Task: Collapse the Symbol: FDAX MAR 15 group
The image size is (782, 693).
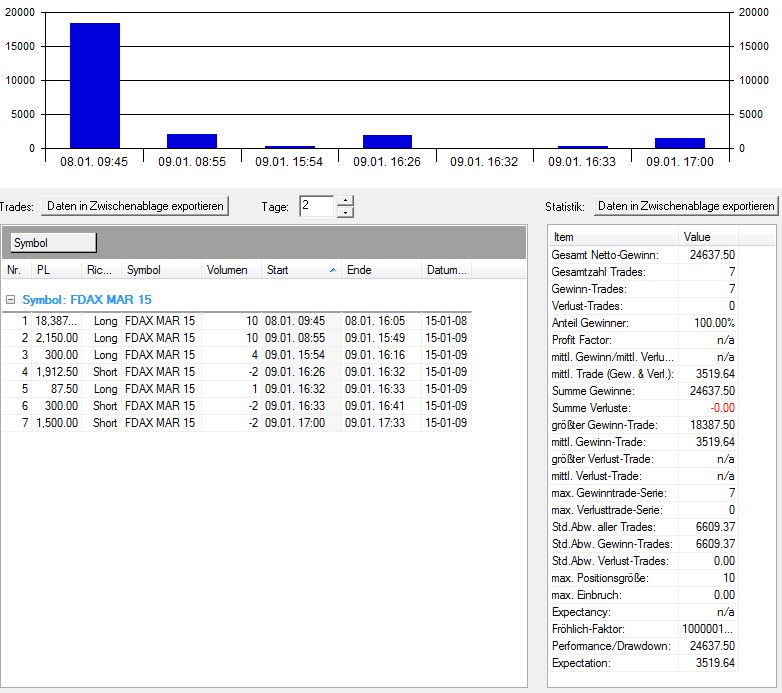Action: pos(10,300)
